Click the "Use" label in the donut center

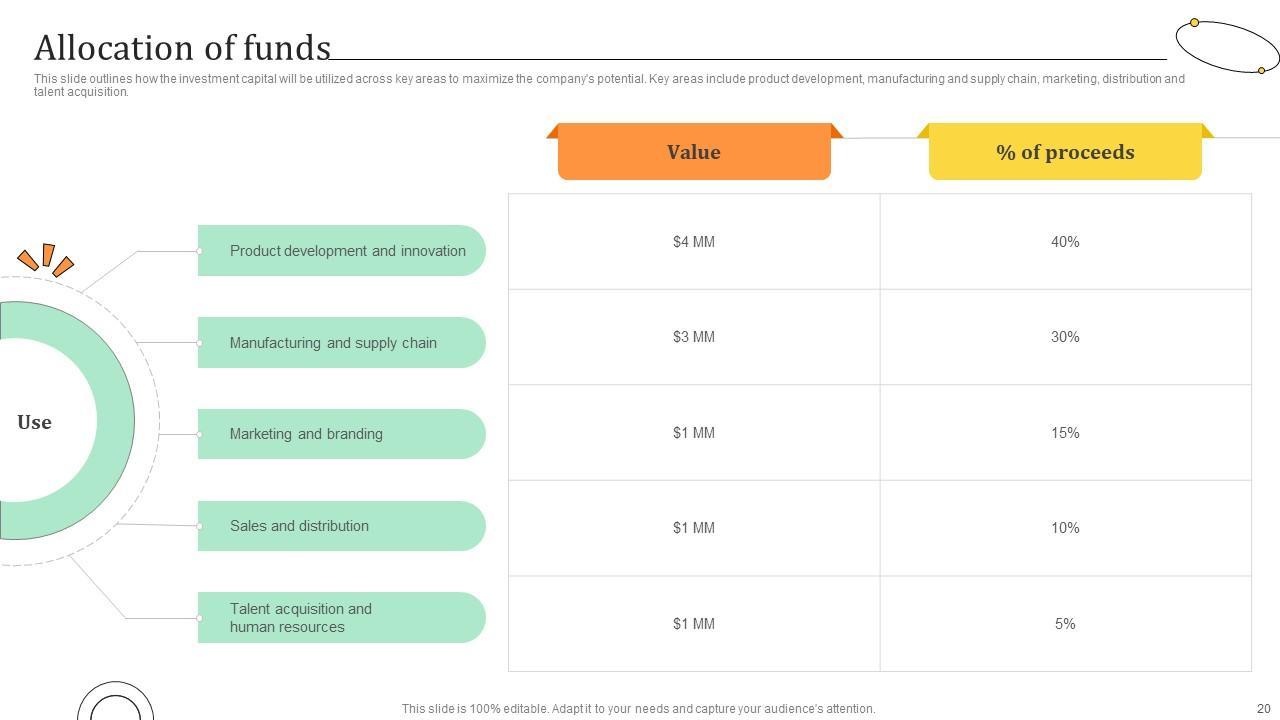click(x=34, y=422)
